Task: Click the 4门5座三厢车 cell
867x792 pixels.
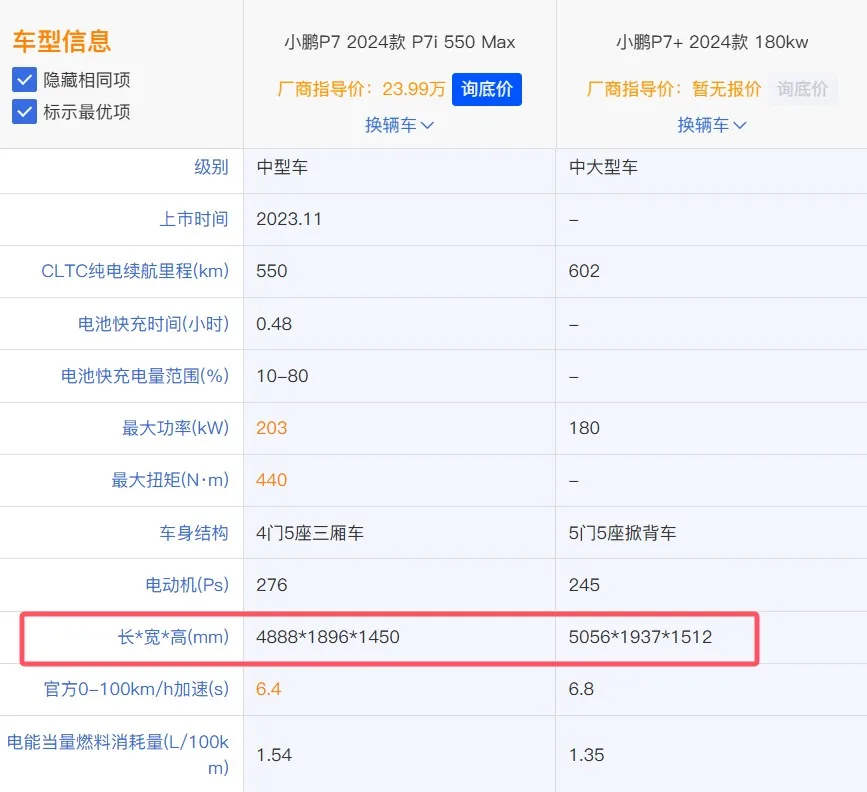Action: 310,533
